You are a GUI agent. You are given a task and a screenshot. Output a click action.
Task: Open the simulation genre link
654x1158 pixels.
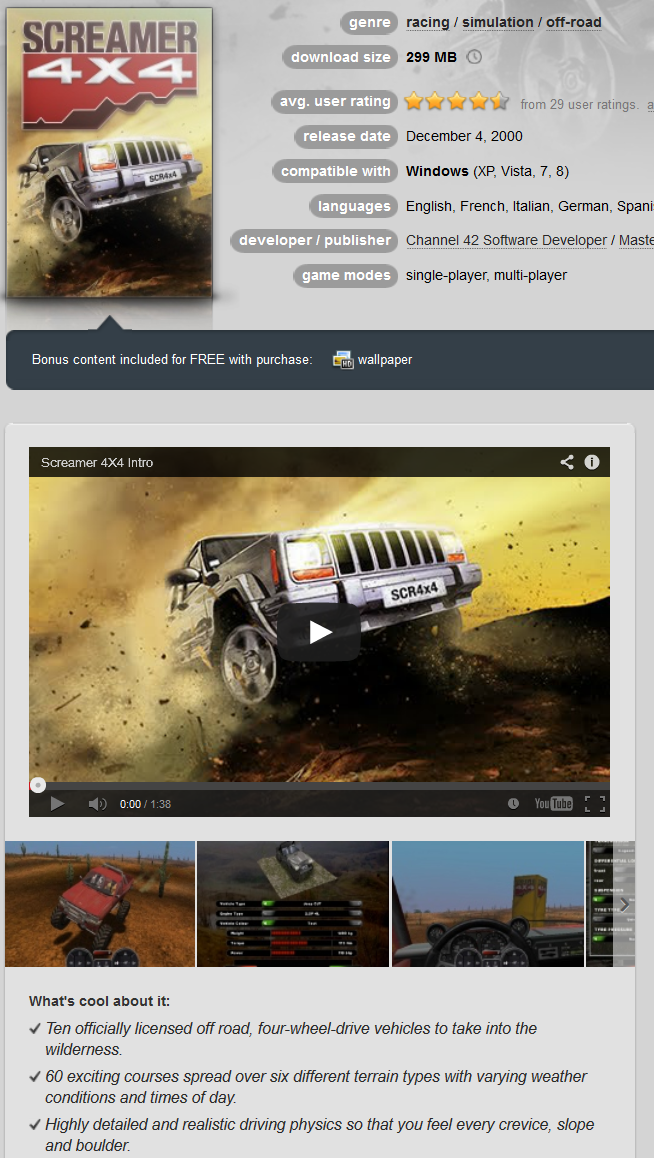pos(498,22)
